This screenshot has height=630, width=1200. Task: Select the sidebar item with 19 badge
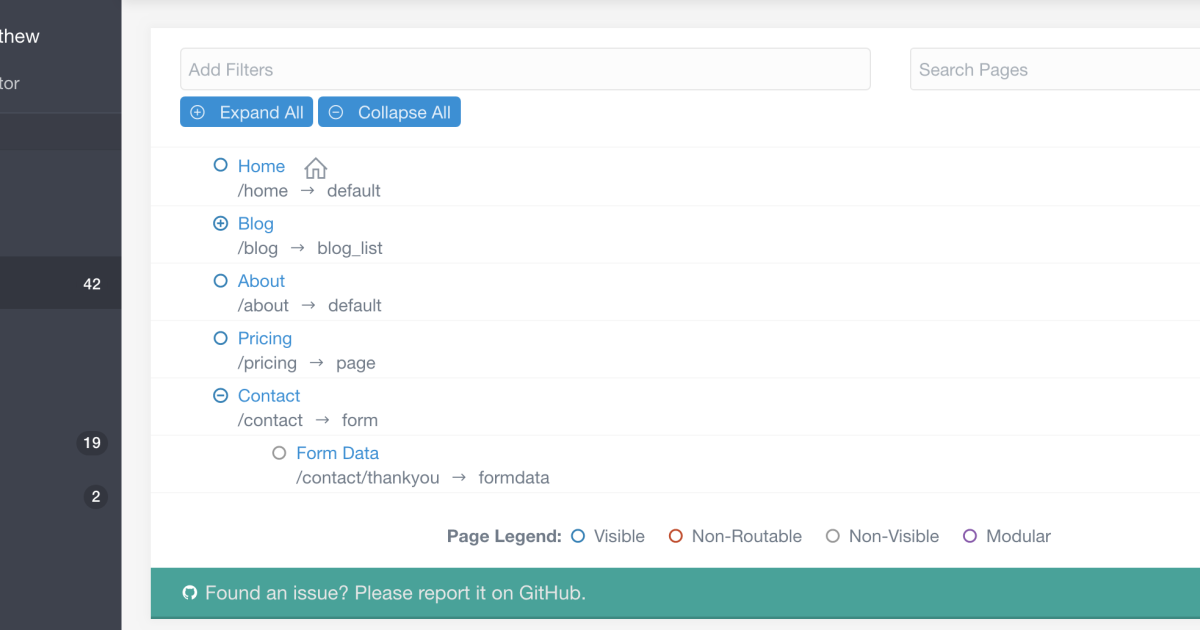[60, 442]
